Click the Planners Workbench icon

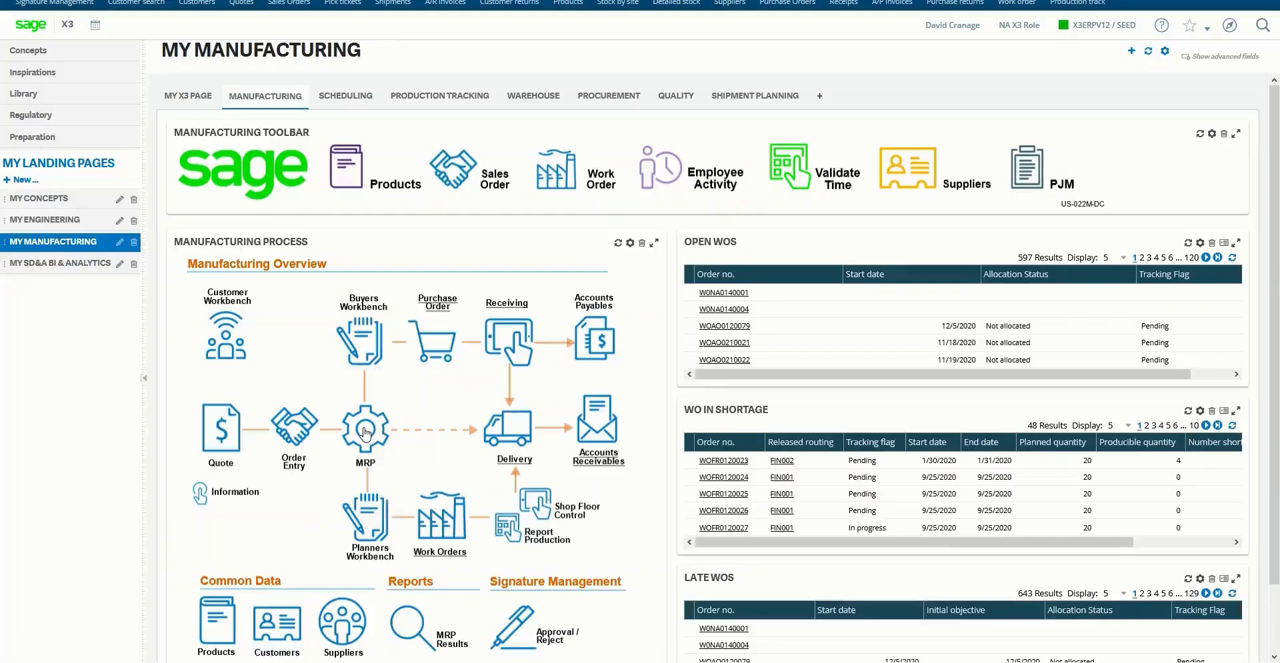pos(365,516)
